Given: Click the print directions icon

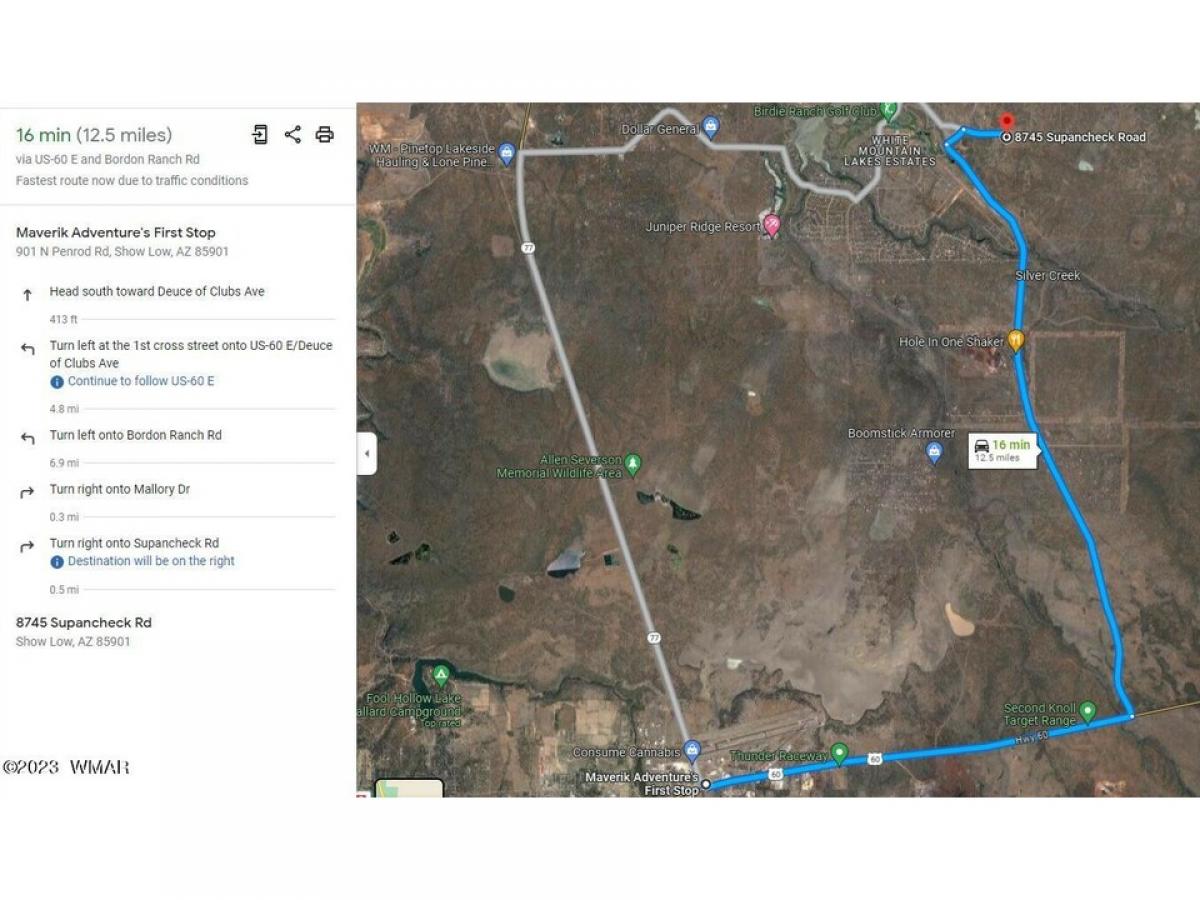Looking at the screenshot, I should 324,134.
